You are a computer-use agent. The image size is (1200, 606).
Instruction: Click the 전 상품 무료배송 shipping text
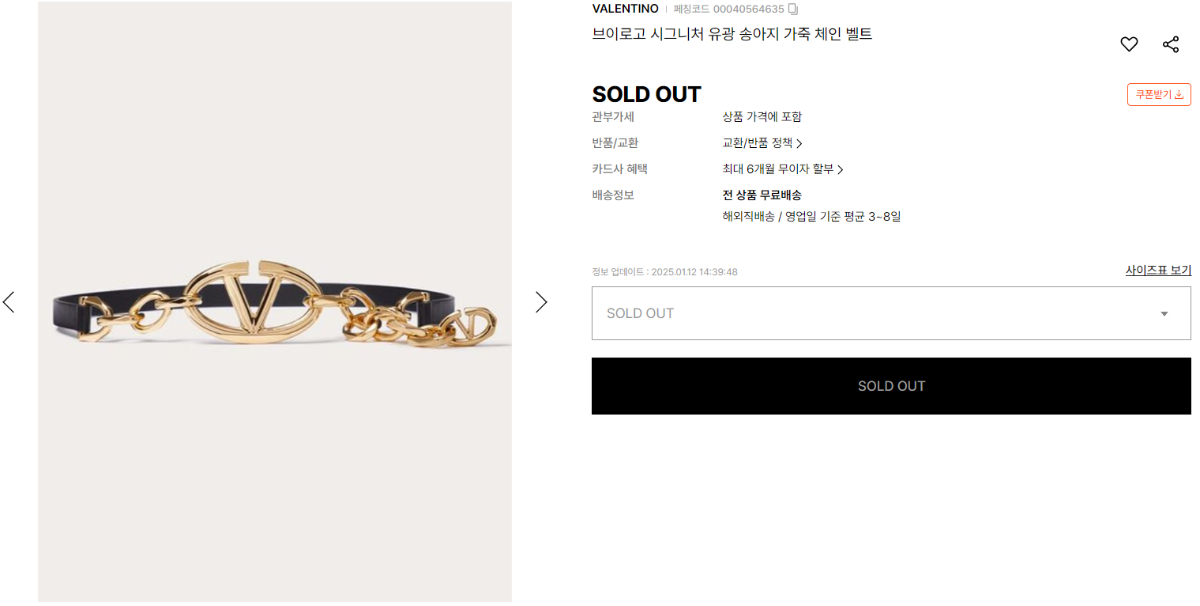point(762,195)
